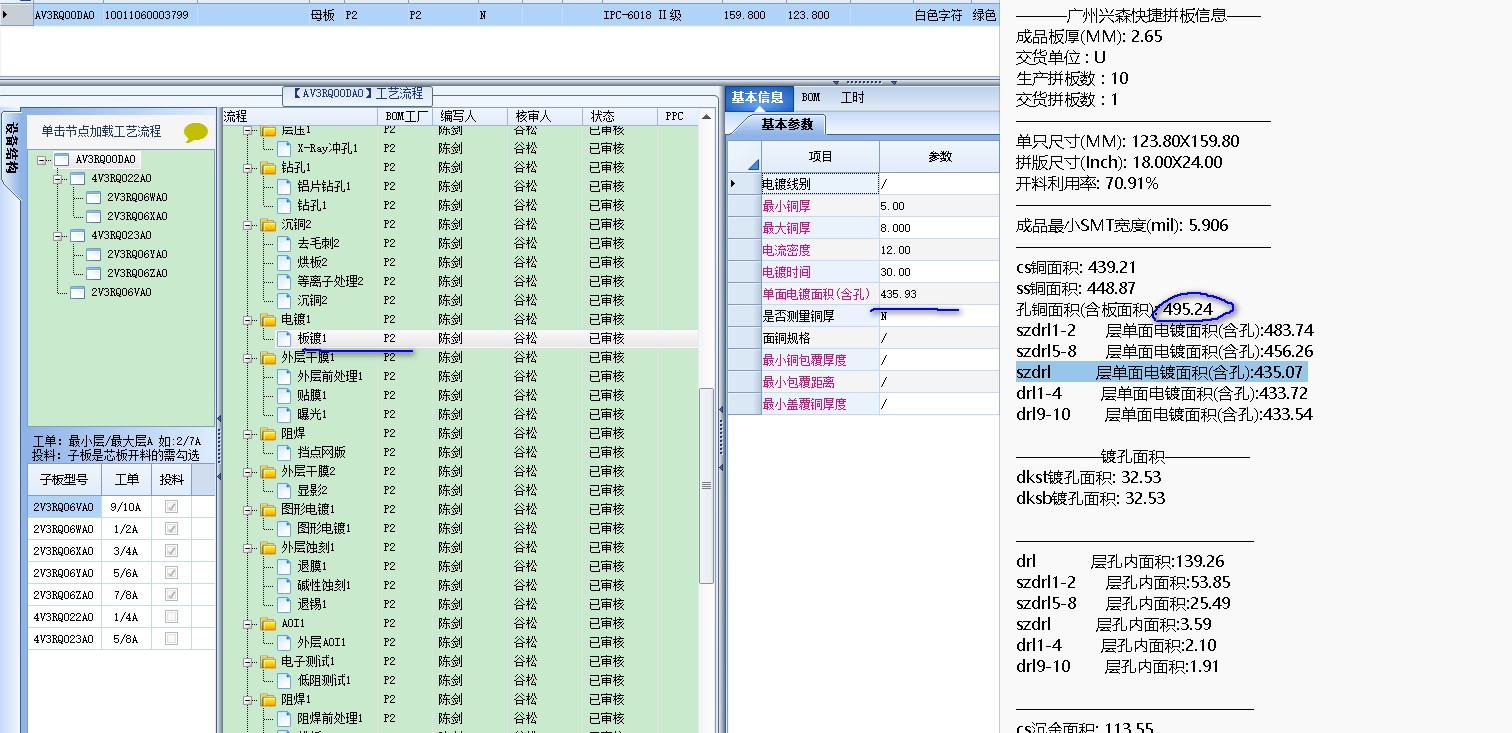
Task: Click the 外层蚀刻1 folder icon
Action: coord(268,548)
